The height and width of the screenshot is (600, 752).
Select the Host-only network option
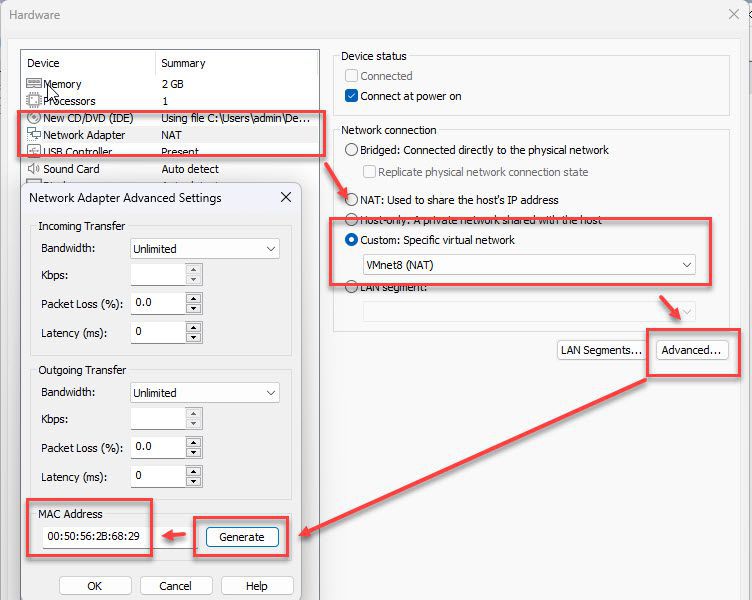(x=352, y=220)
